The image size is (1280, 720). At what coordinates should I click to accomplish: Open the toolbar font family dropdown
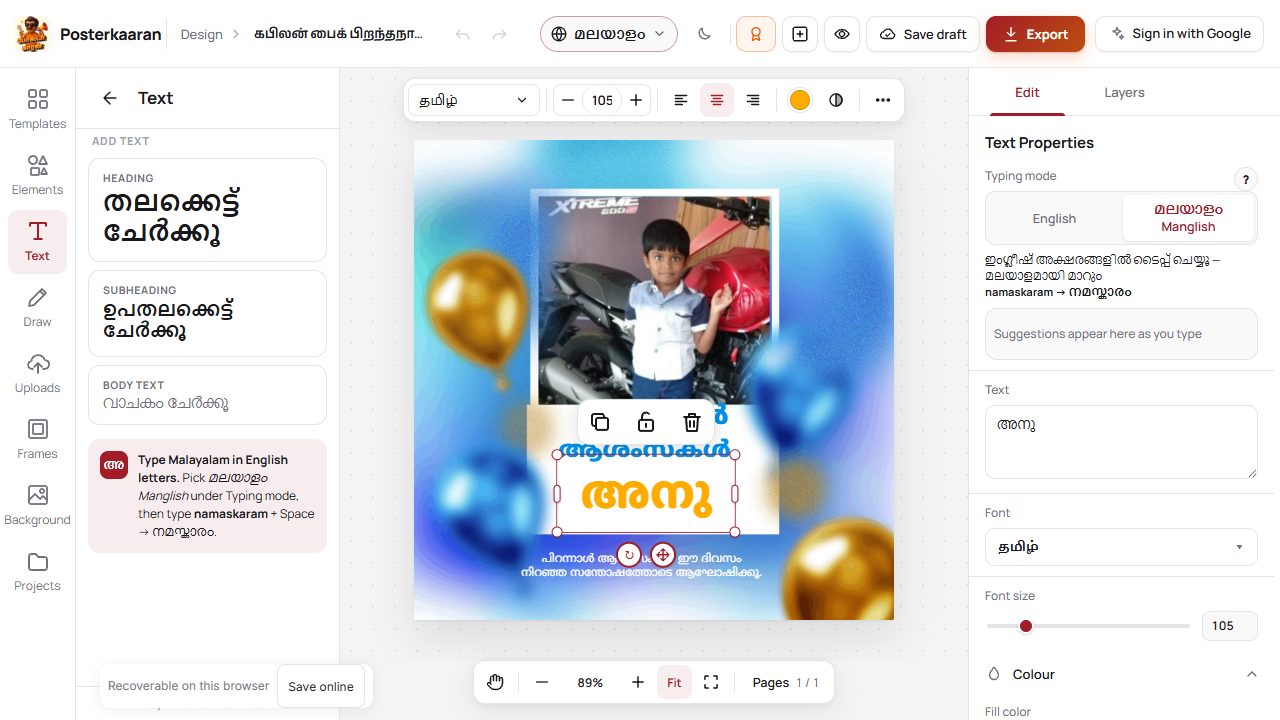(x=473, y=100)
